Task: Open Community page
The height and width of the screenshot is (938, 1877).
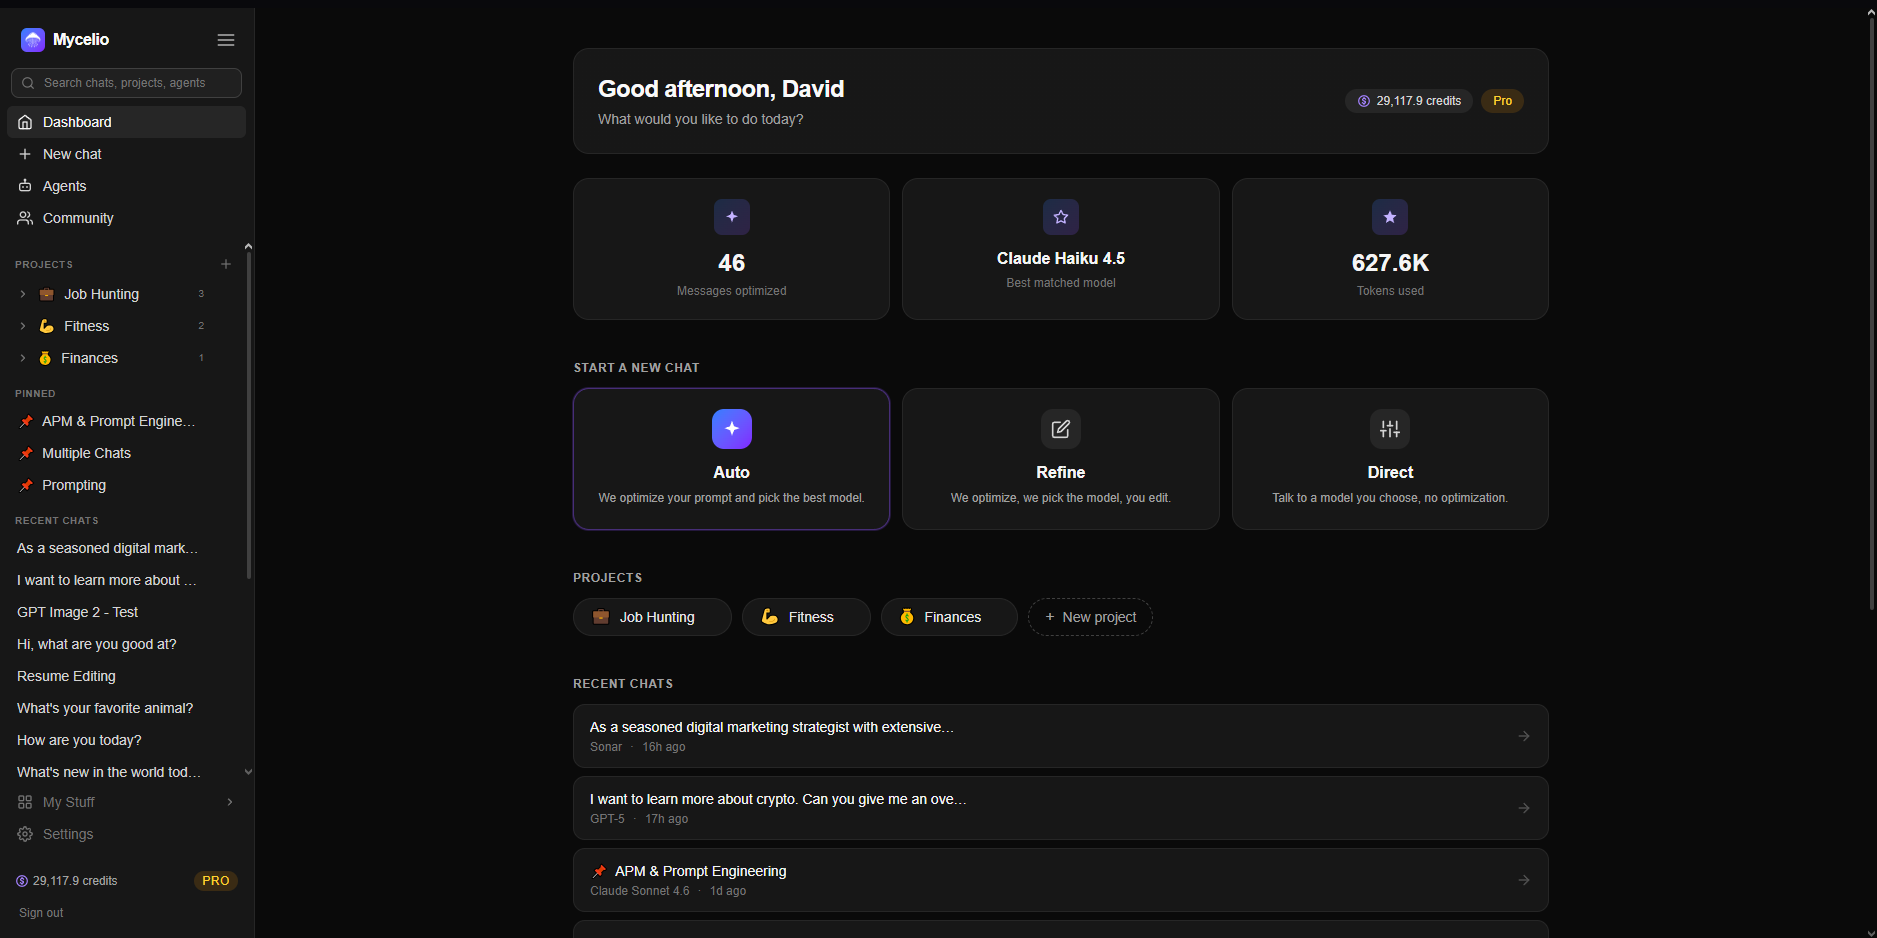Action: [x=126, y=218]
